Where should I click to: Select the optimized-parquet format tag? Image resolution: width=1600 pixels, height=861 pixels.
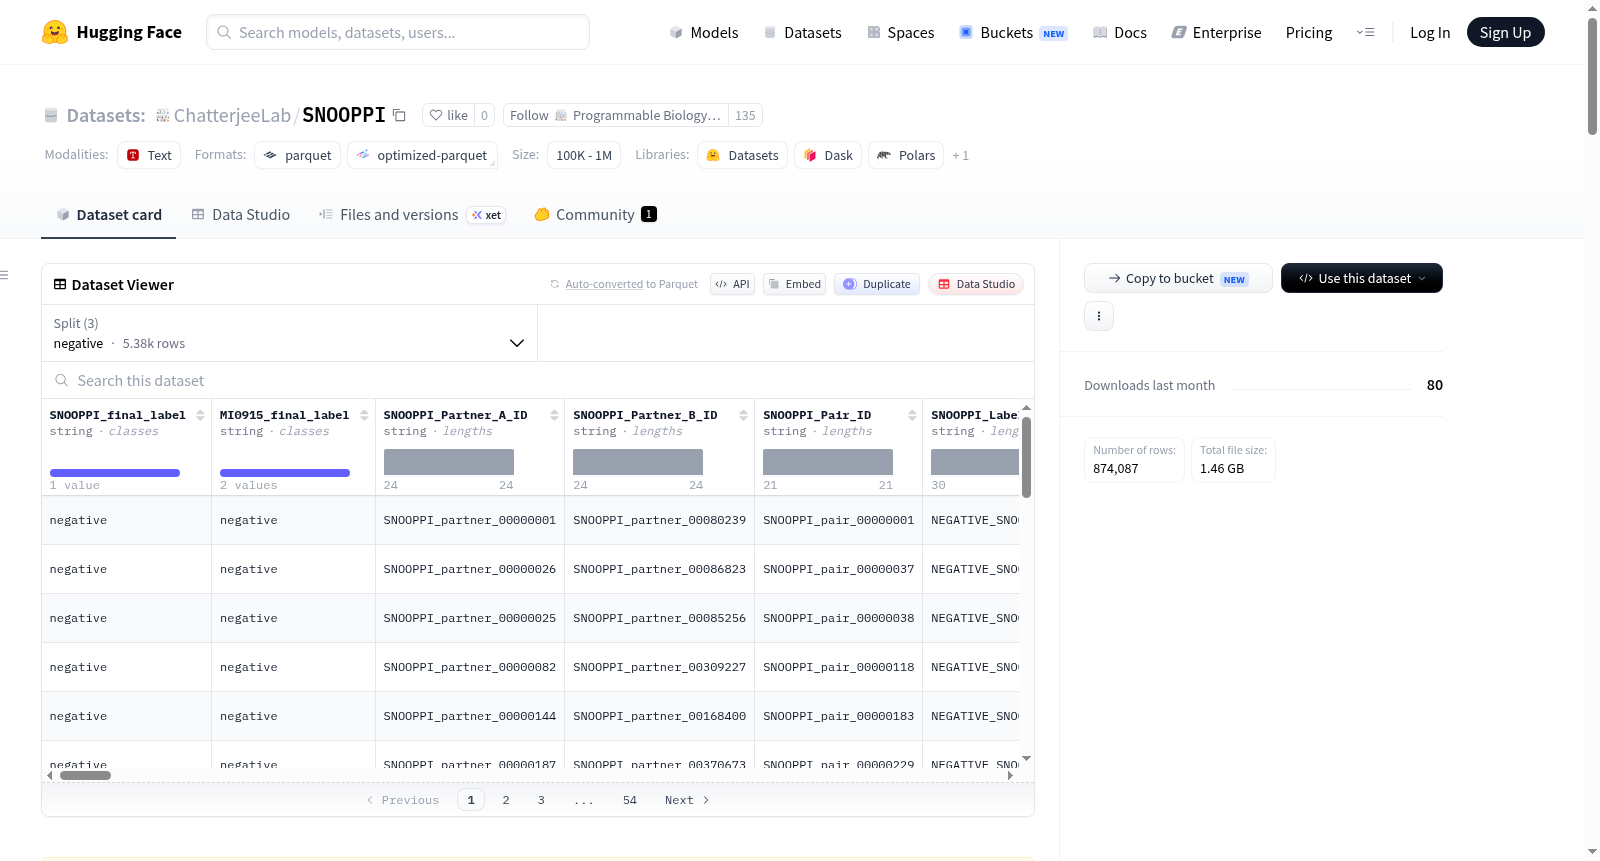click(x=422, y=155)
